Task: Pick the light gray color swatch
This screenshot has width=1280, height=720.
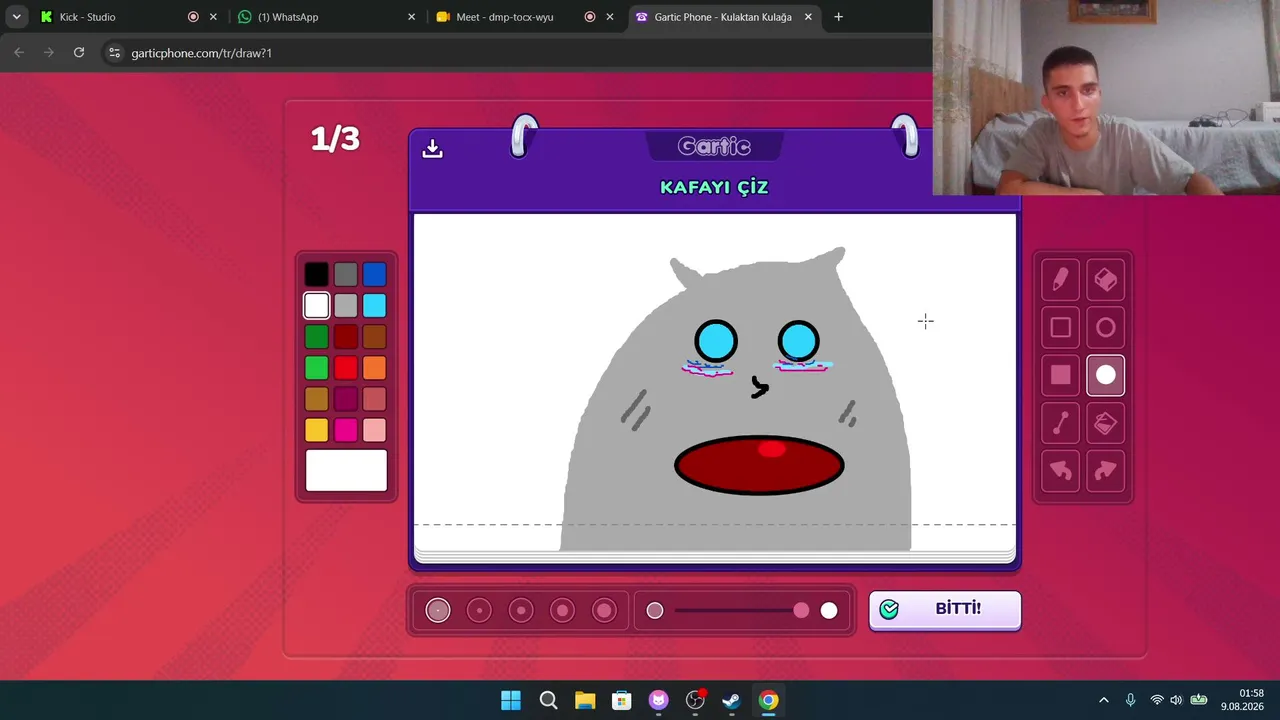Action: (346, 305)
